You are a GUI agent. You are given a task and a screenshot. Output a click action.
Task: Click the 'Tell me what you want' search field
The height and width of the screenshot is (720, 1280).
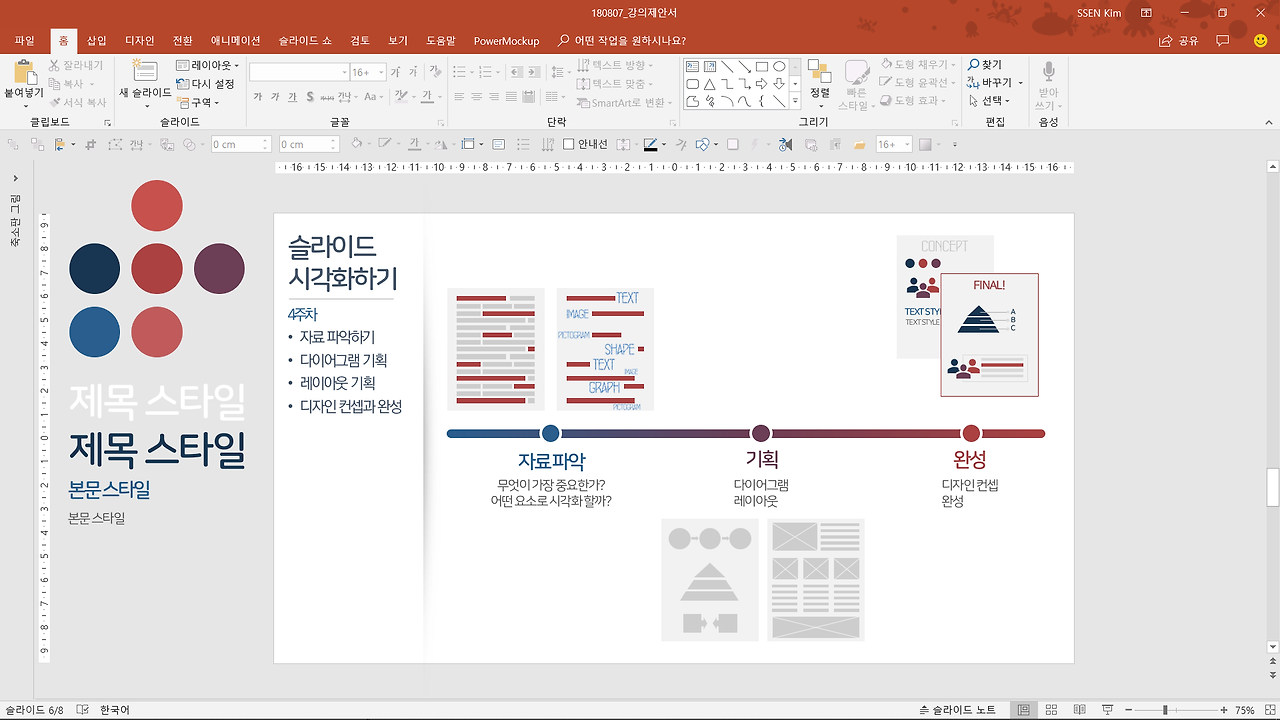(622, 41)
